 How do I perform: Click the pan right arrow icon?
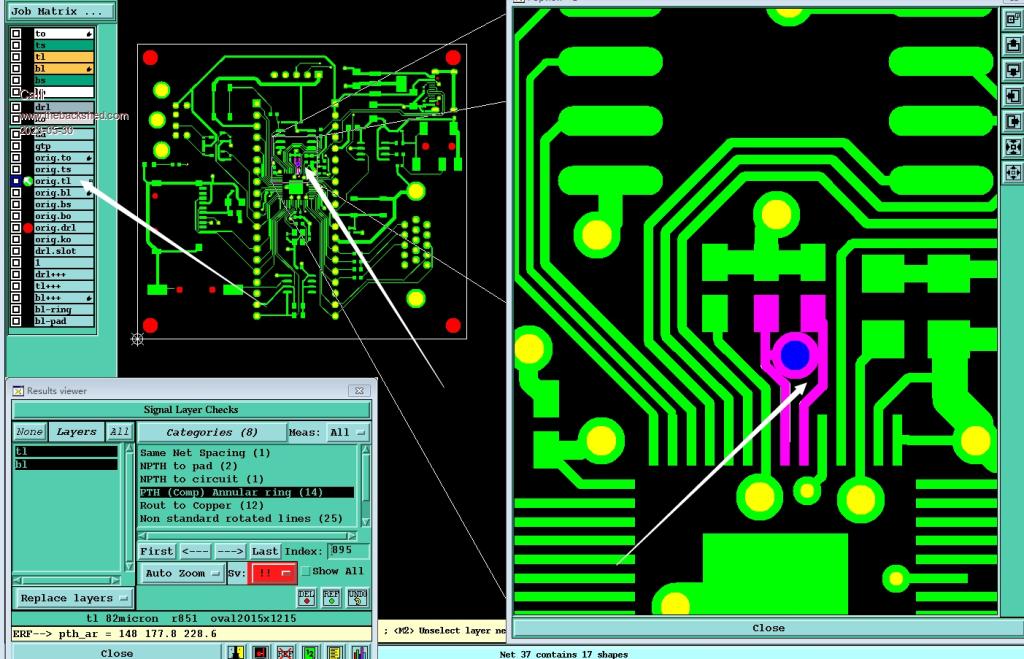[1012, 122]
